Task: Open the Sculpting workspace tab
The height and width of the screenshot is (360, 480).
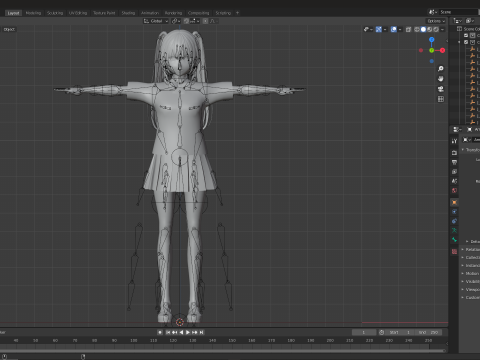Action: pos(55,13)
